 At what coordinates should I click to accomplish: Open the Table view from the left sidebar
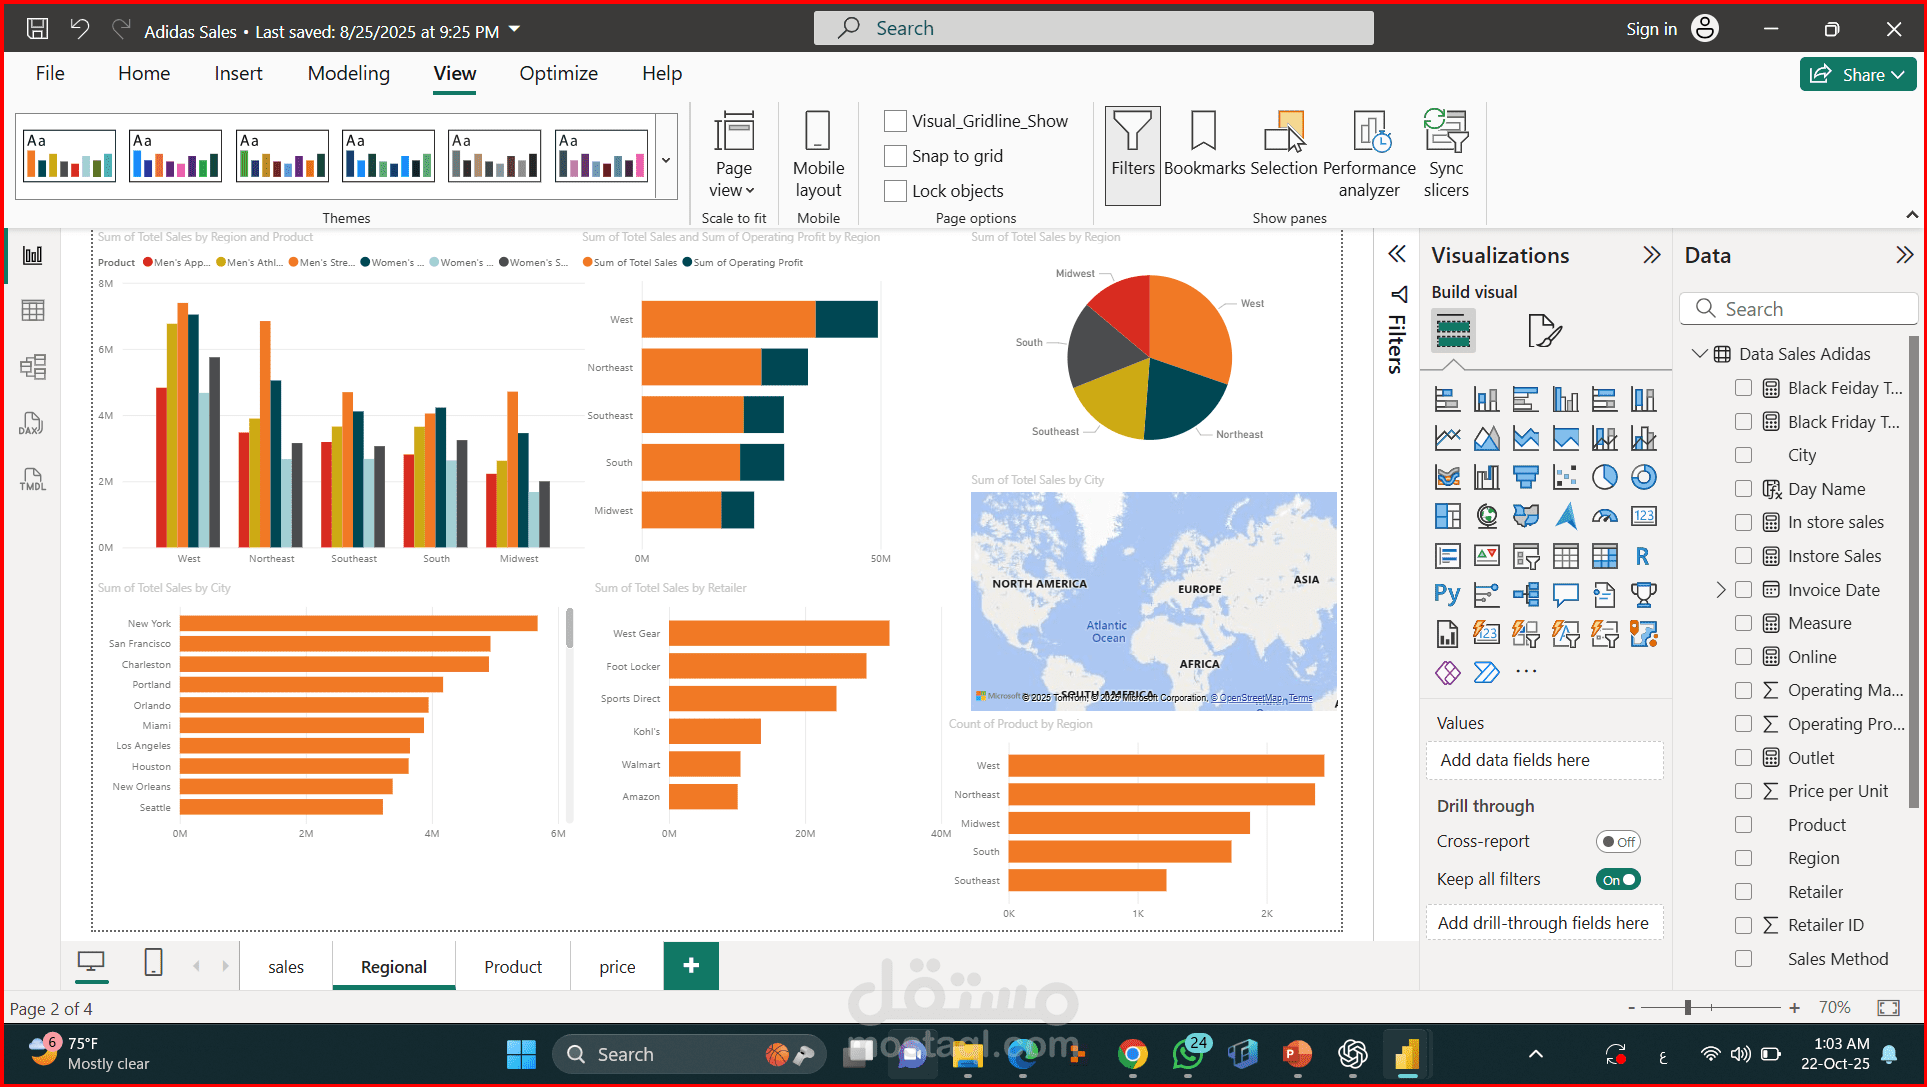coord(33,310)
